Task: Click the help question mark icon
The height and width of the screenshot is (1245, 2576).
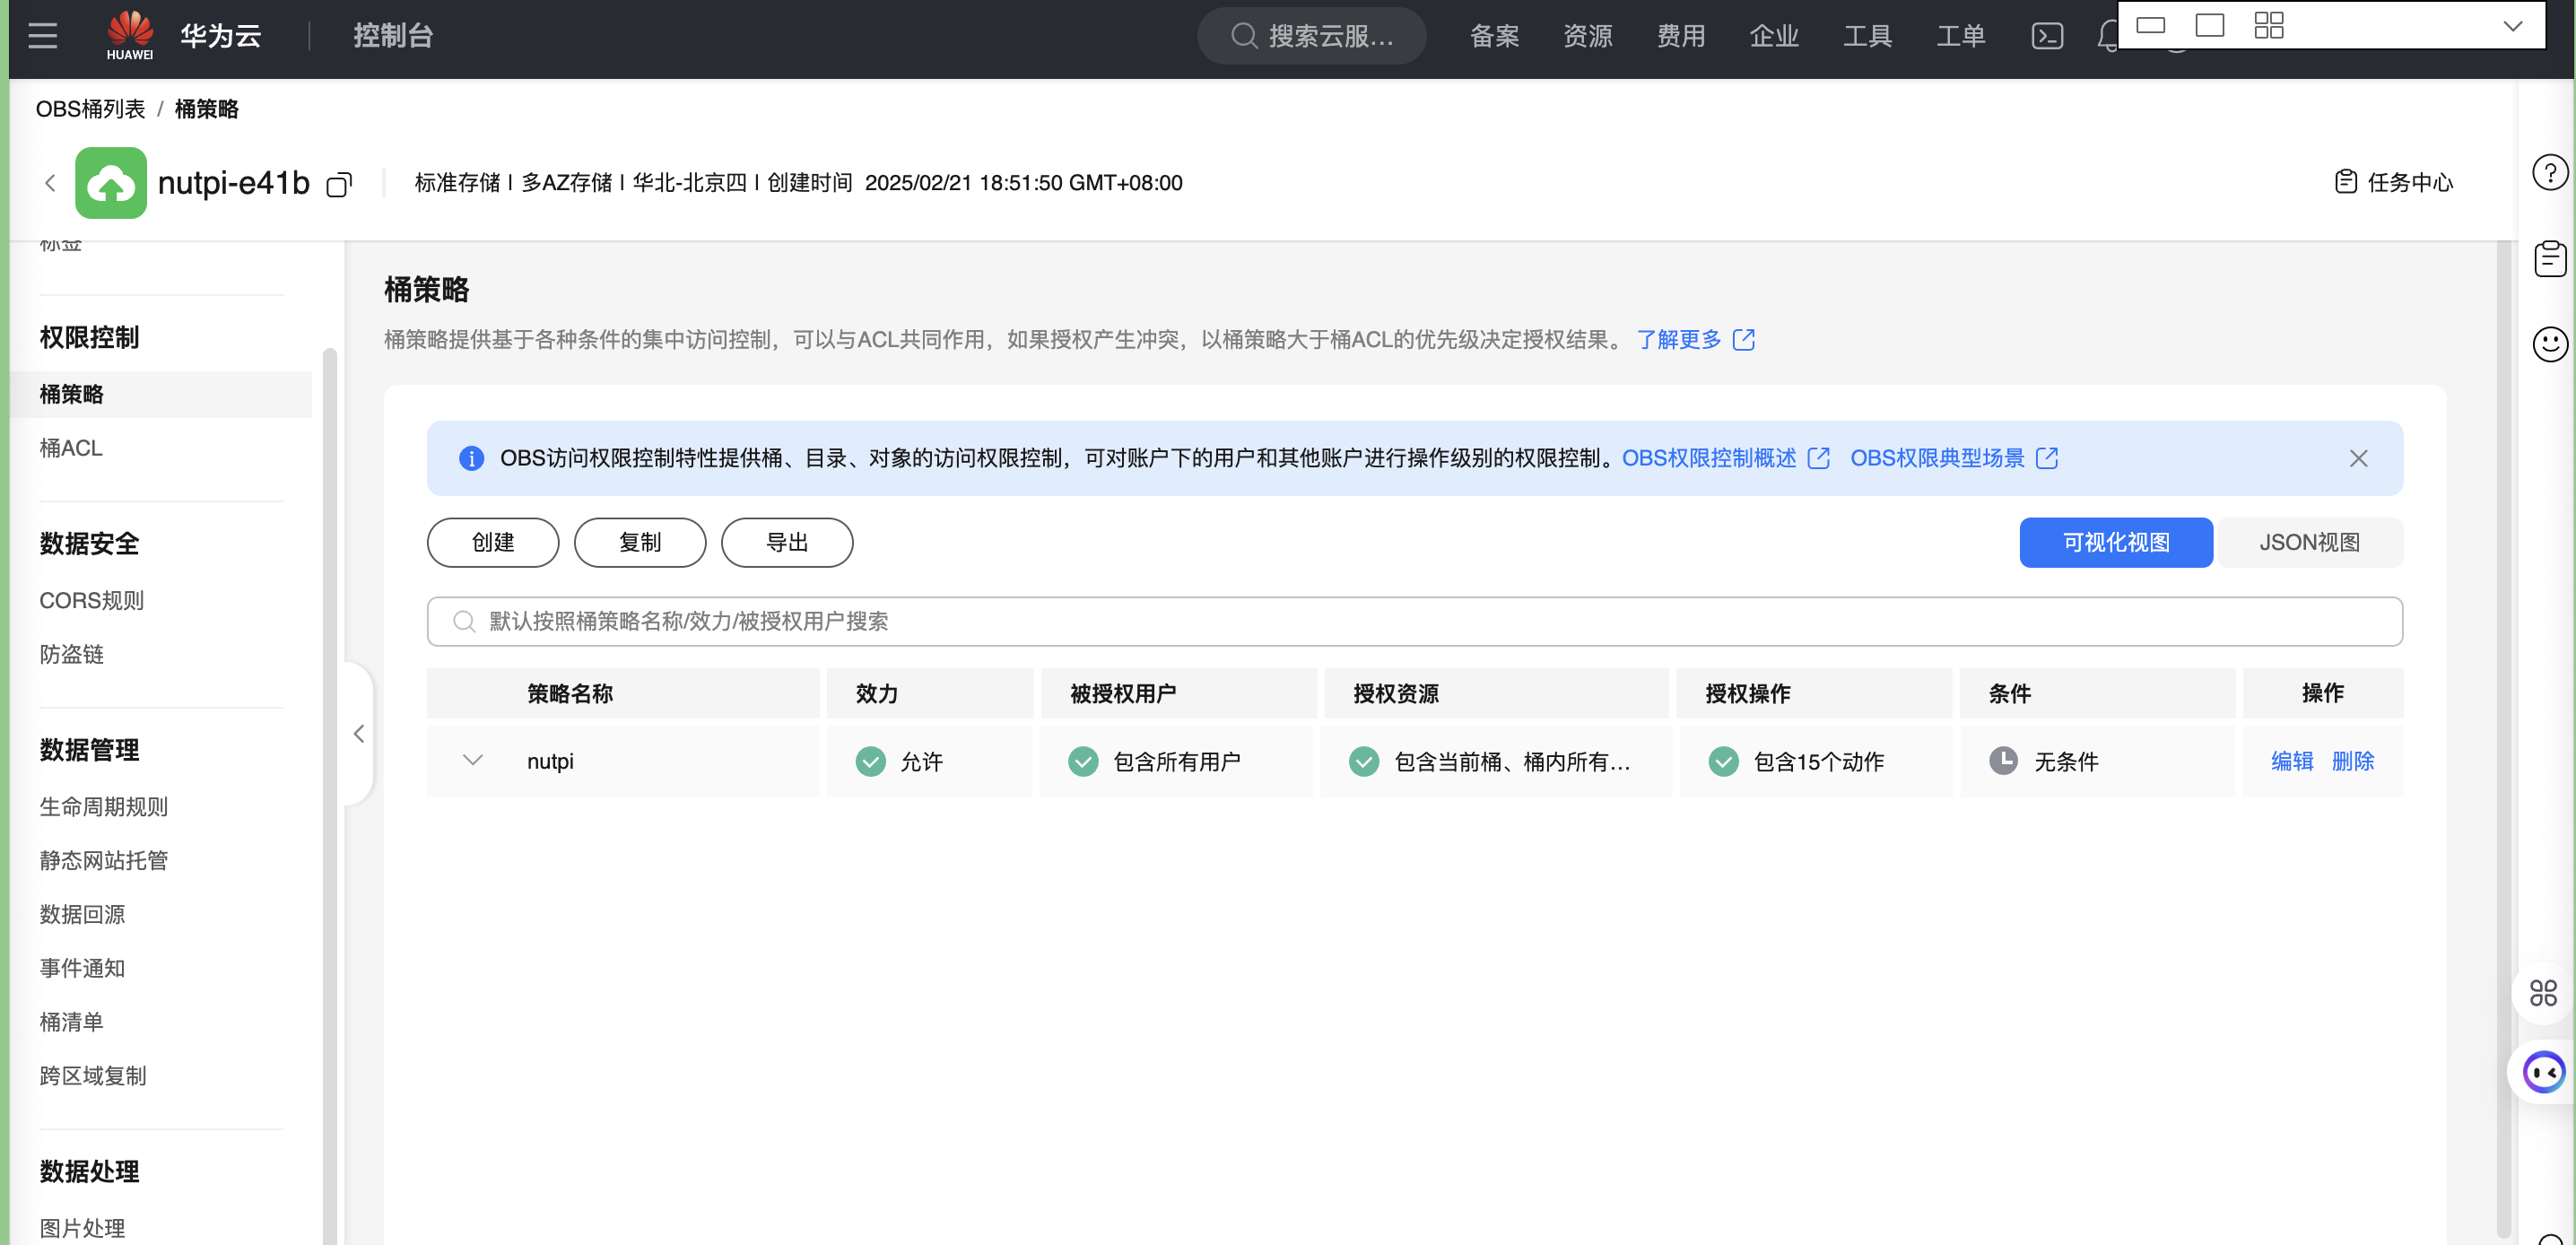Action: point(2549,172)
